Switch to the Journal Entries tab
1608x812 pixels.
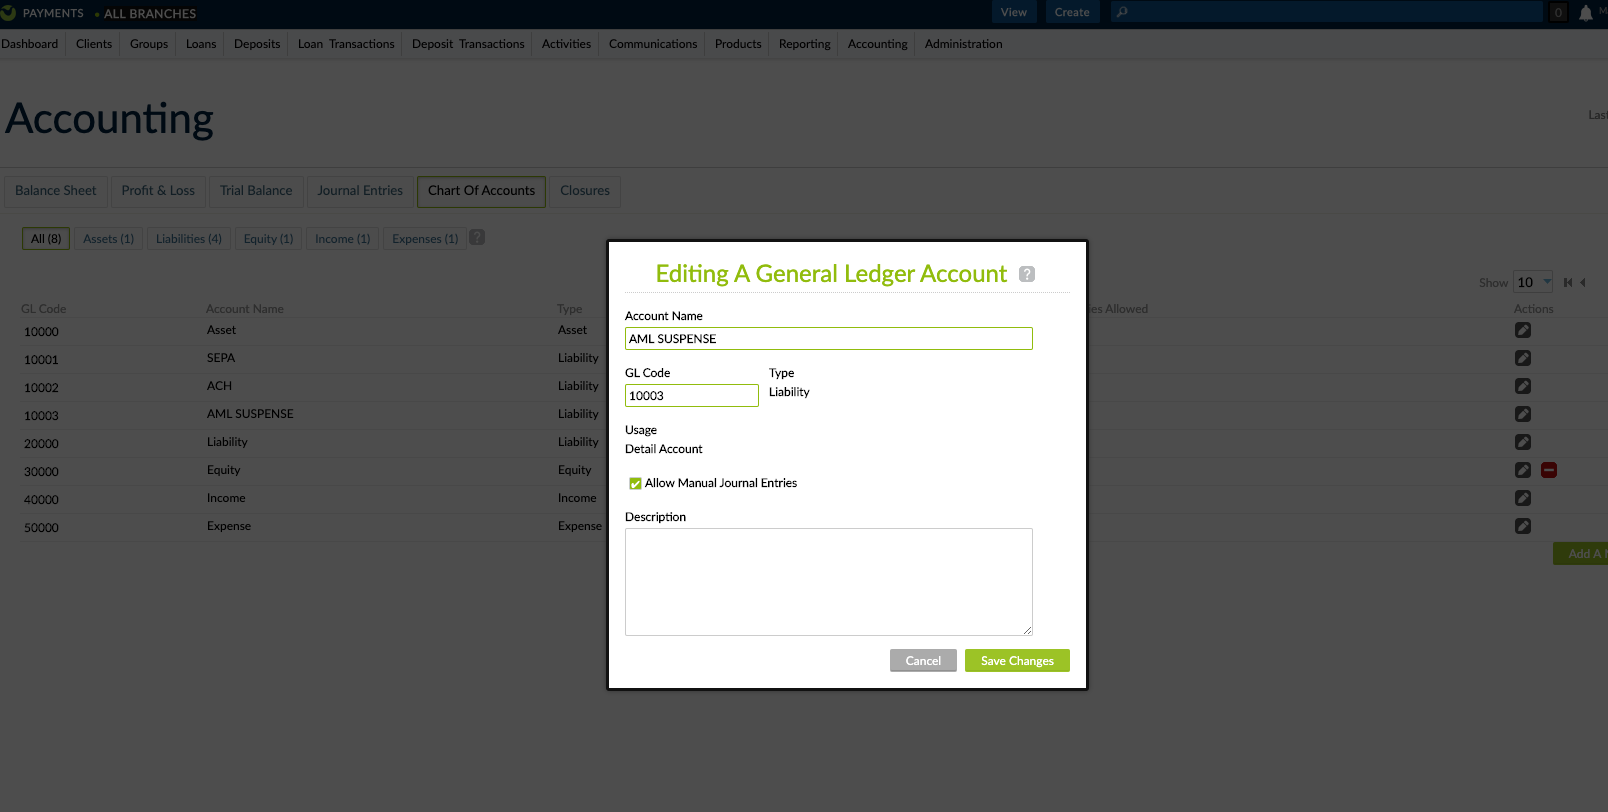(360, 191)
